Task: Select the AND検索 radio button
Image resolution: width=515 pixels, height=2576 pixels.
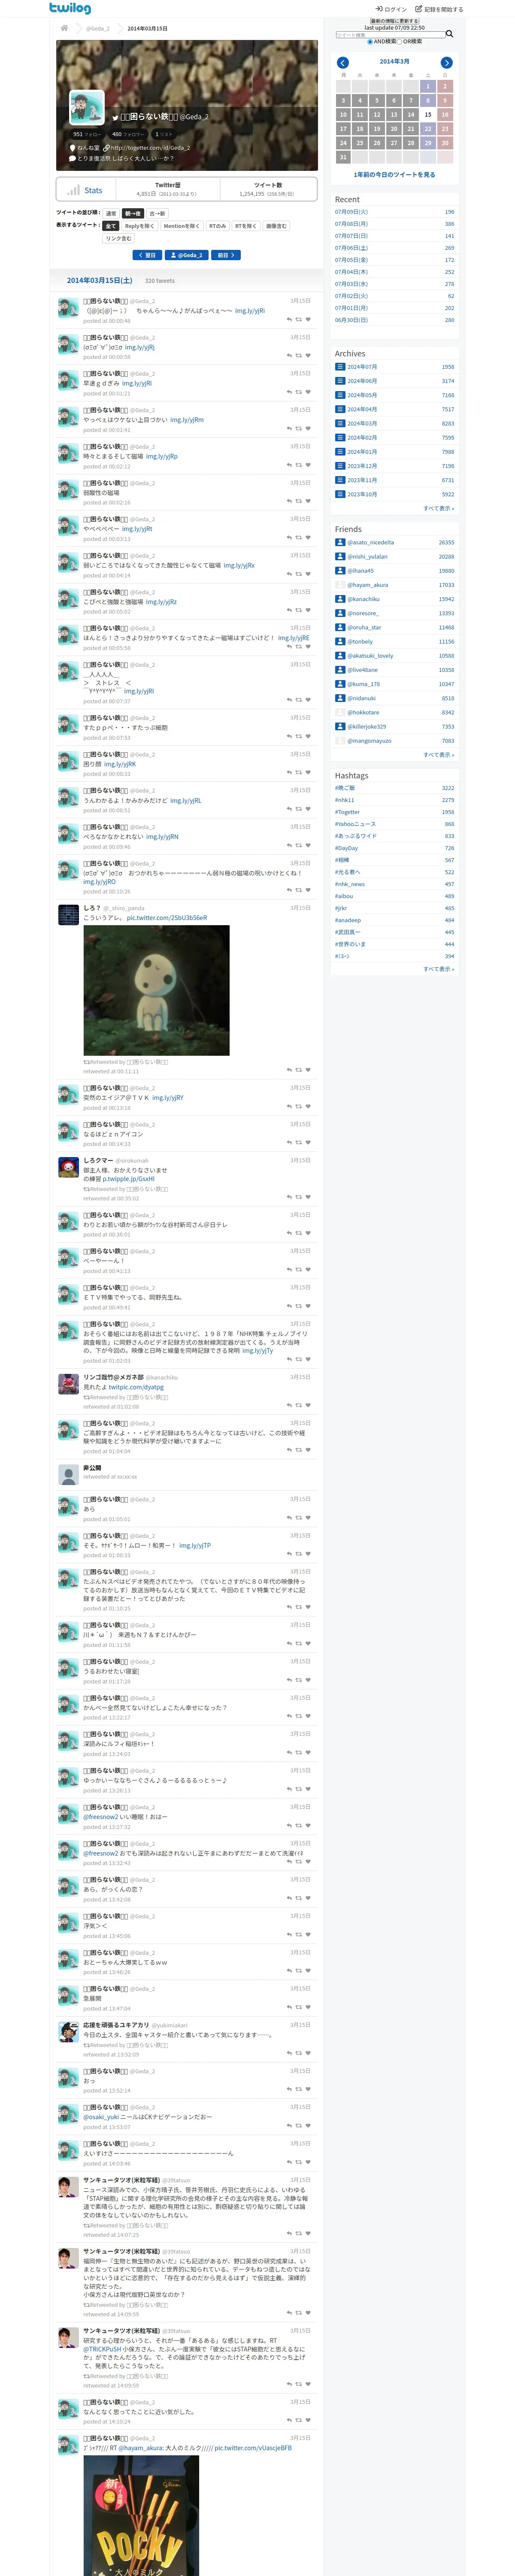Action: [370, 42]
